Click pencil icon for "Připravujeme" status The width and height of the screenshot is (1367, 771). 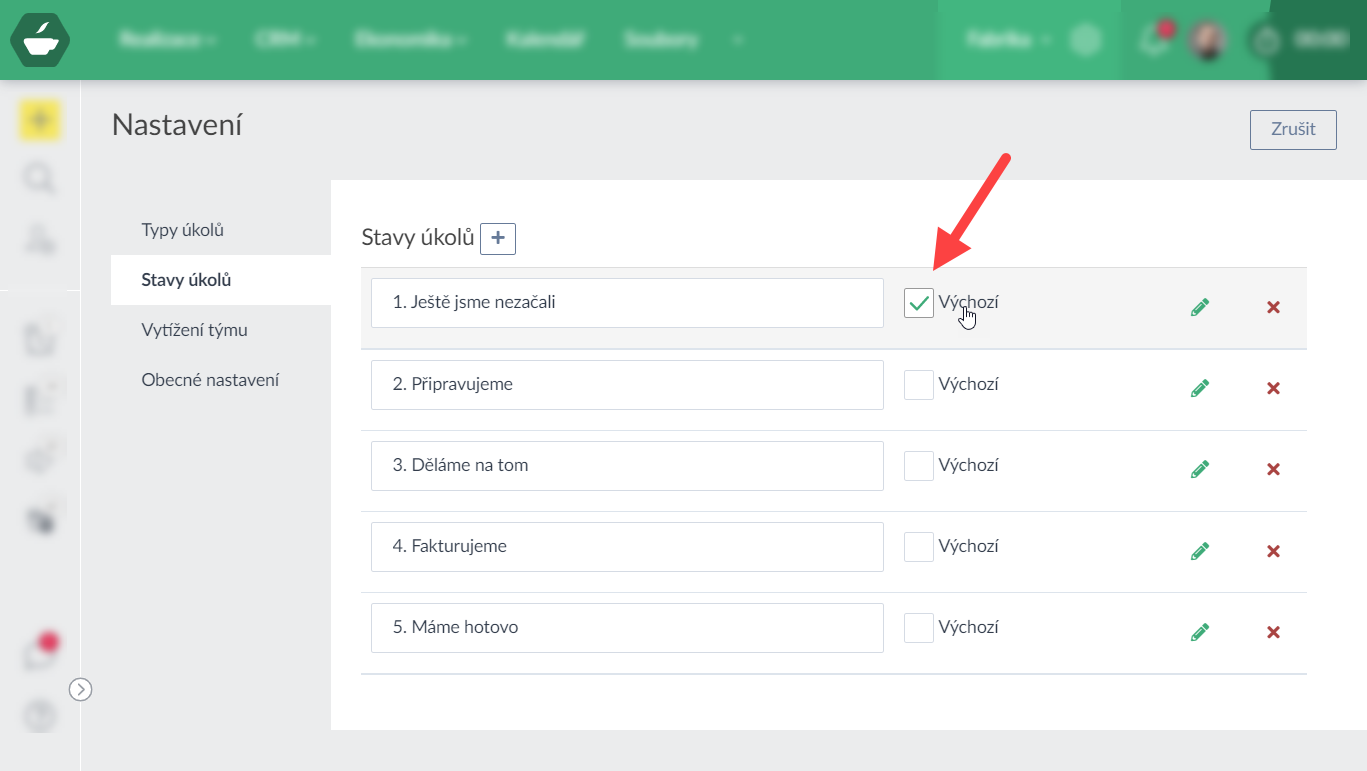pyautogui.click(x=1200, y=388)
